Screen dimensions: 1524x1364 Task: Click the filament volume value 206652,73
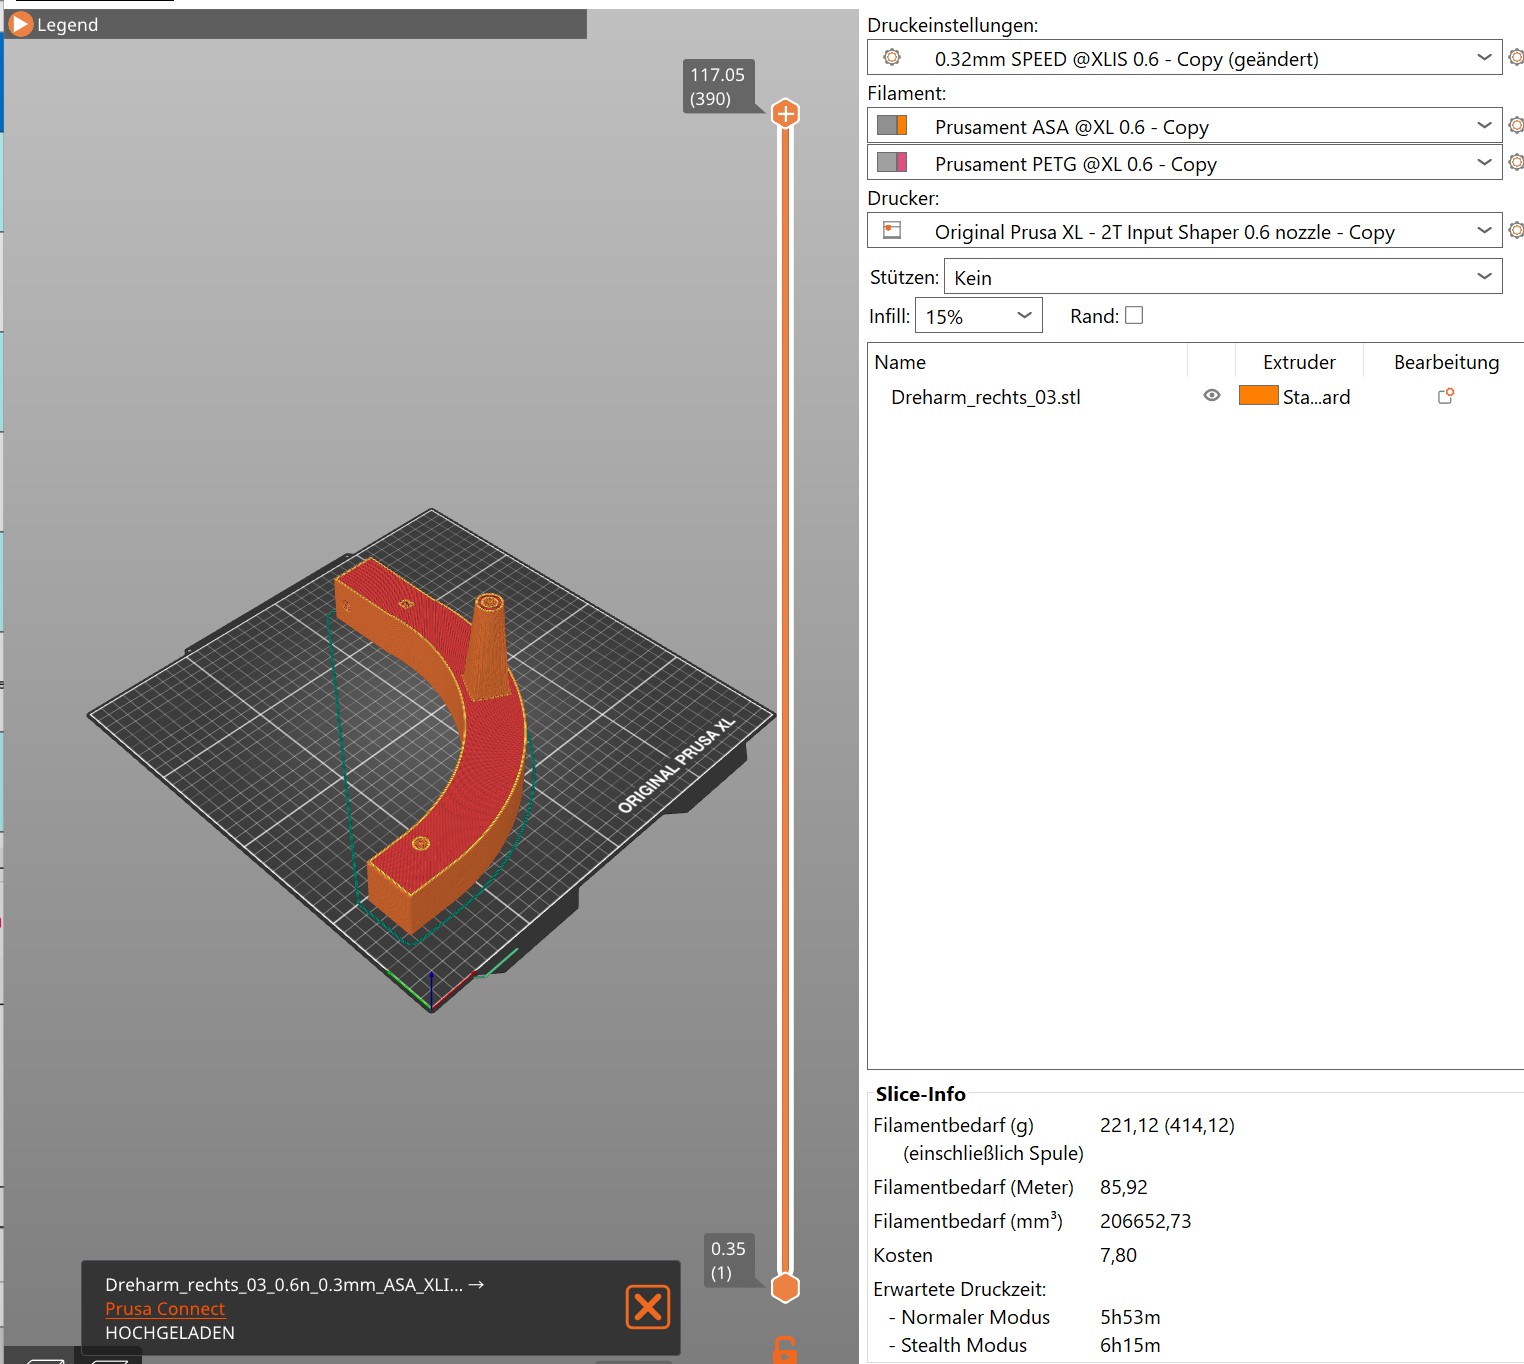tap(1146, 1221)
